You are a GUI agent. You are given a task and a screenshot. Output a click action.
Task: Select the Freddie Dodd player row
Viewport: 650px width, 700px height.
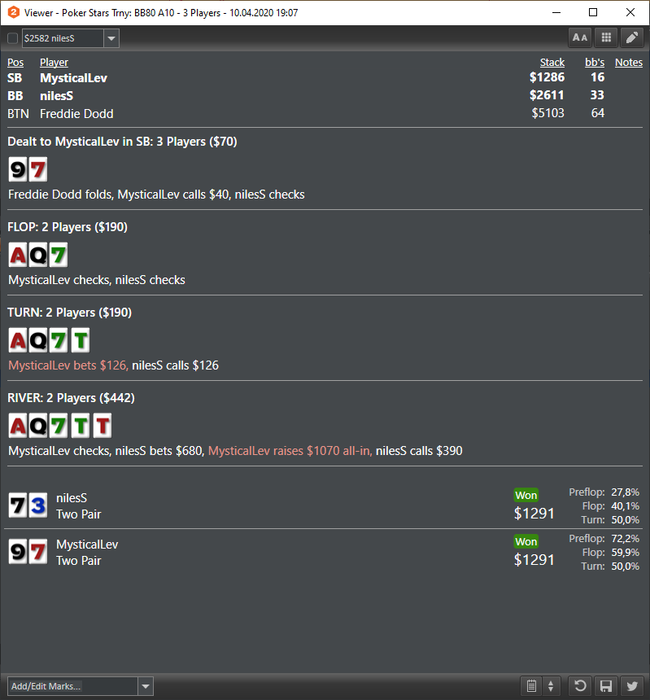pos(325,113)
